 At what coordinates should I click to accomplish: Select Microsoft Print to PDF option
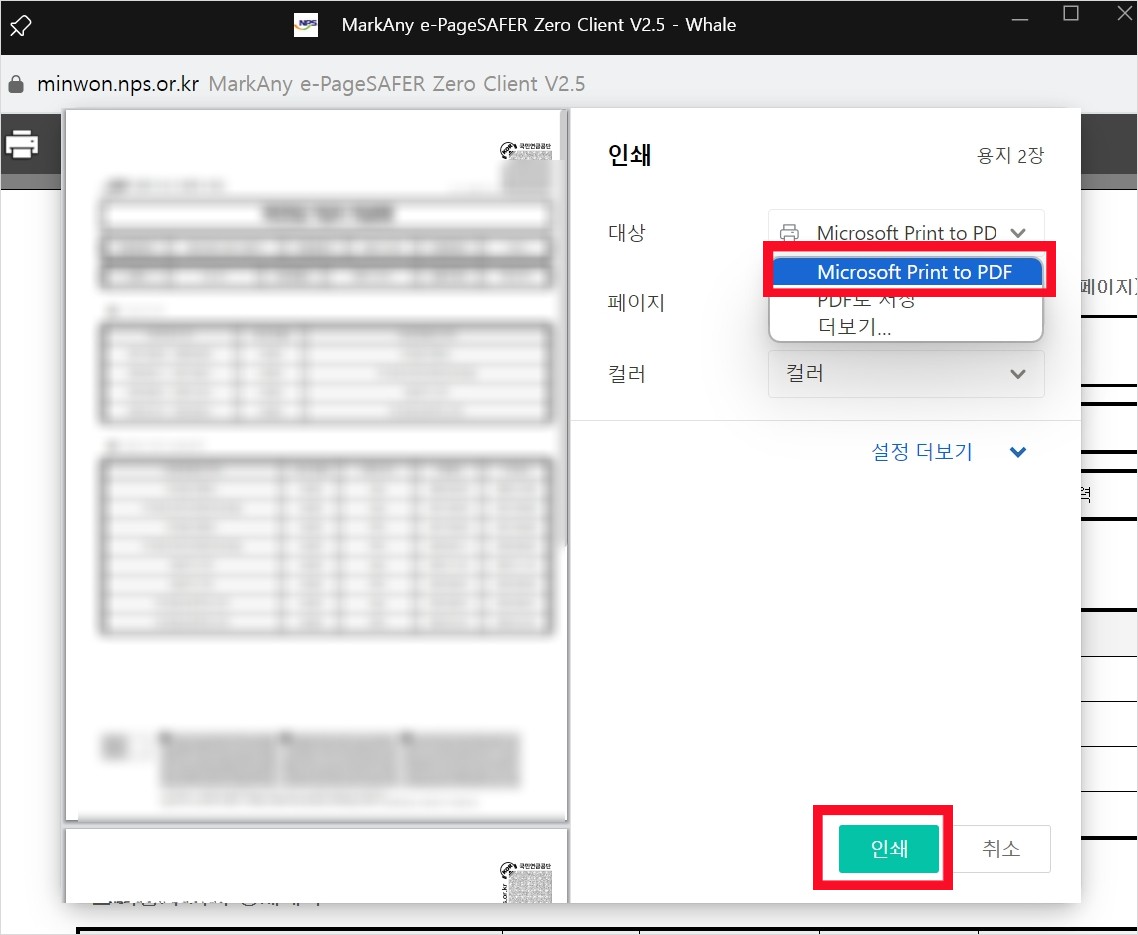(x=906, y=272)
